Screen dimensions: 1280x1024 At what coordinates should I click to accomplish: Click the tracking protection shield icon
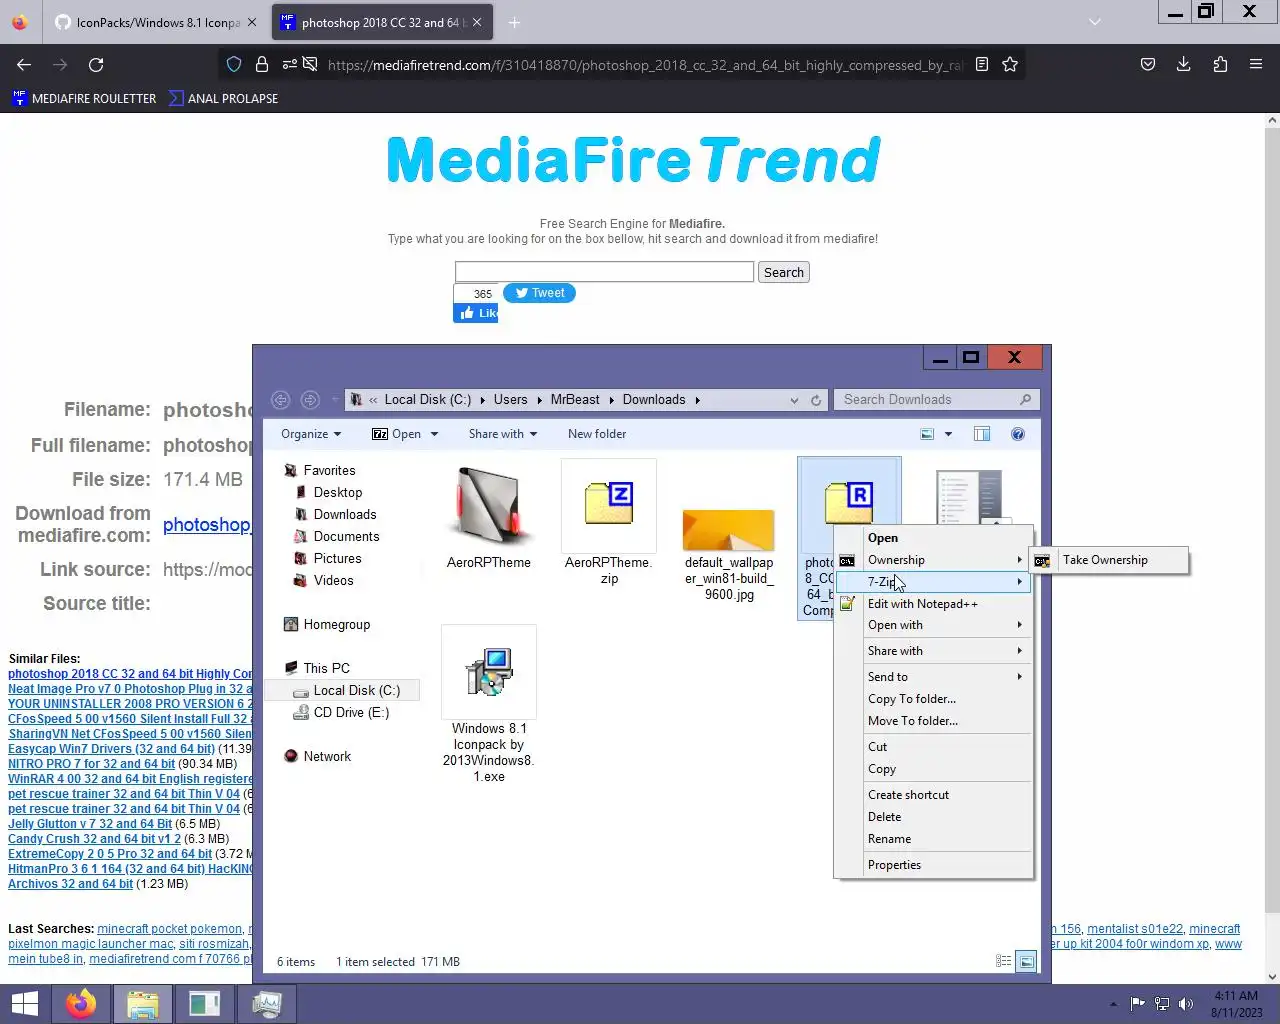[234, 65]
